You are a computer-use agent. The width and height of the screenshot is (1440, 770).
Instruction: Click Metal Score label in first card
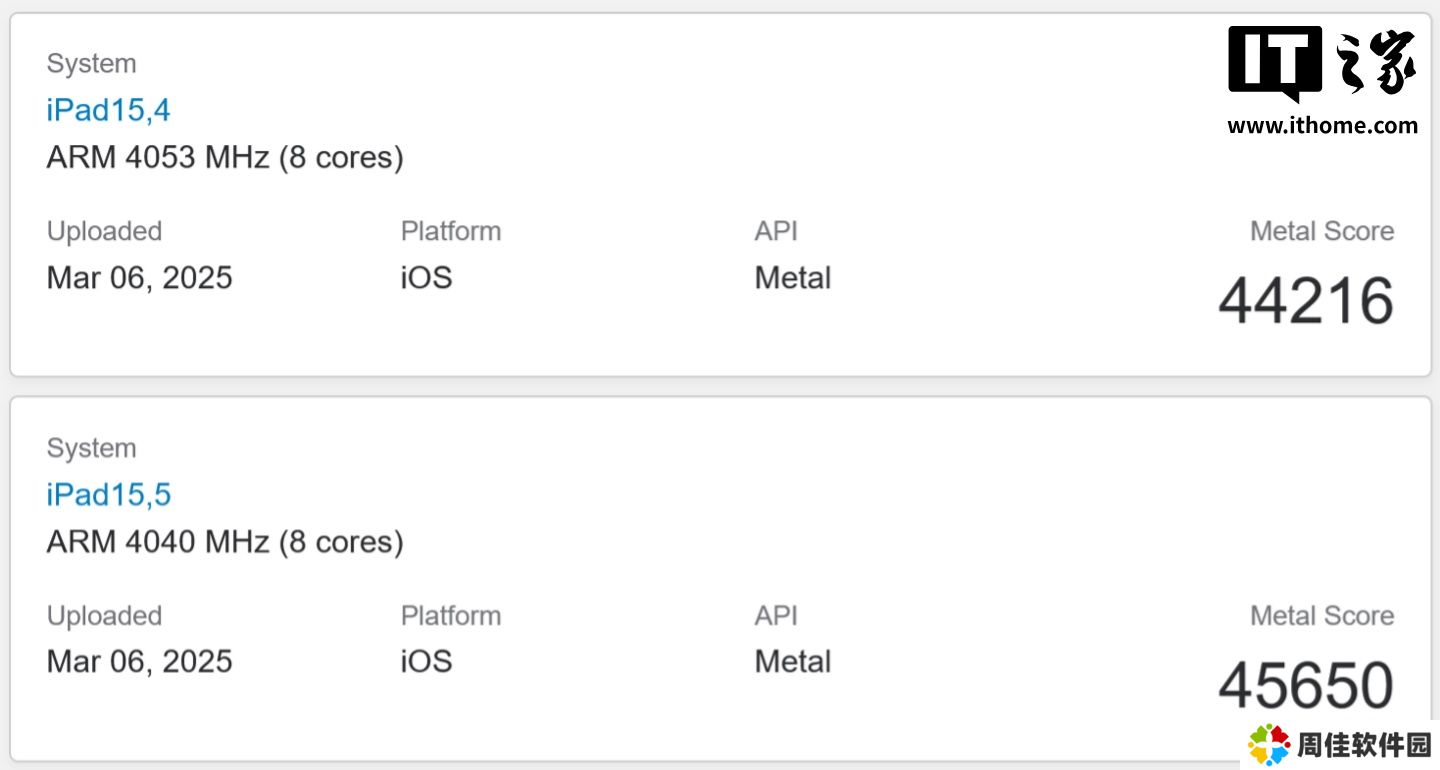(x=1322, y=231)
